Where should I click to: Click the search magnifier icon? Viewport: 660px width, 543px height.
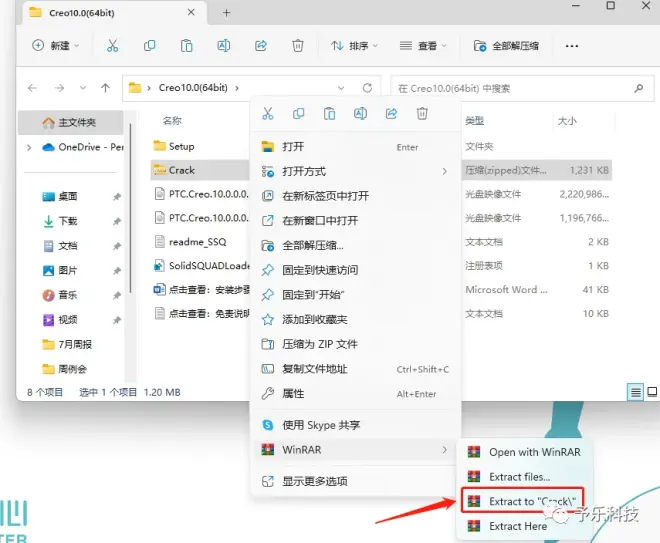(x=639, y=88)
